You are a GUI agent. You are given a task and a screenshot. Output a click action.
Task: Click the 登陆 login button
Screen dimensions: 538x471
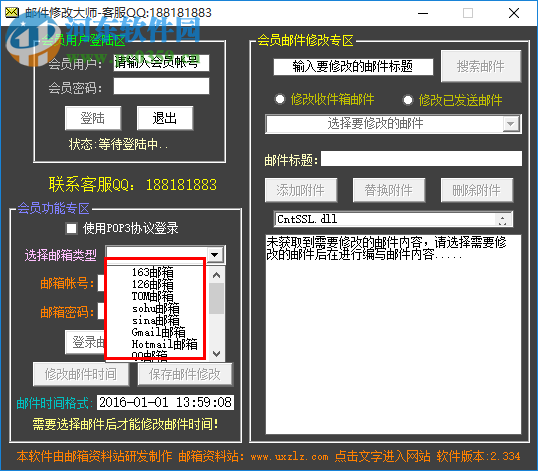[x=93, y=118]
